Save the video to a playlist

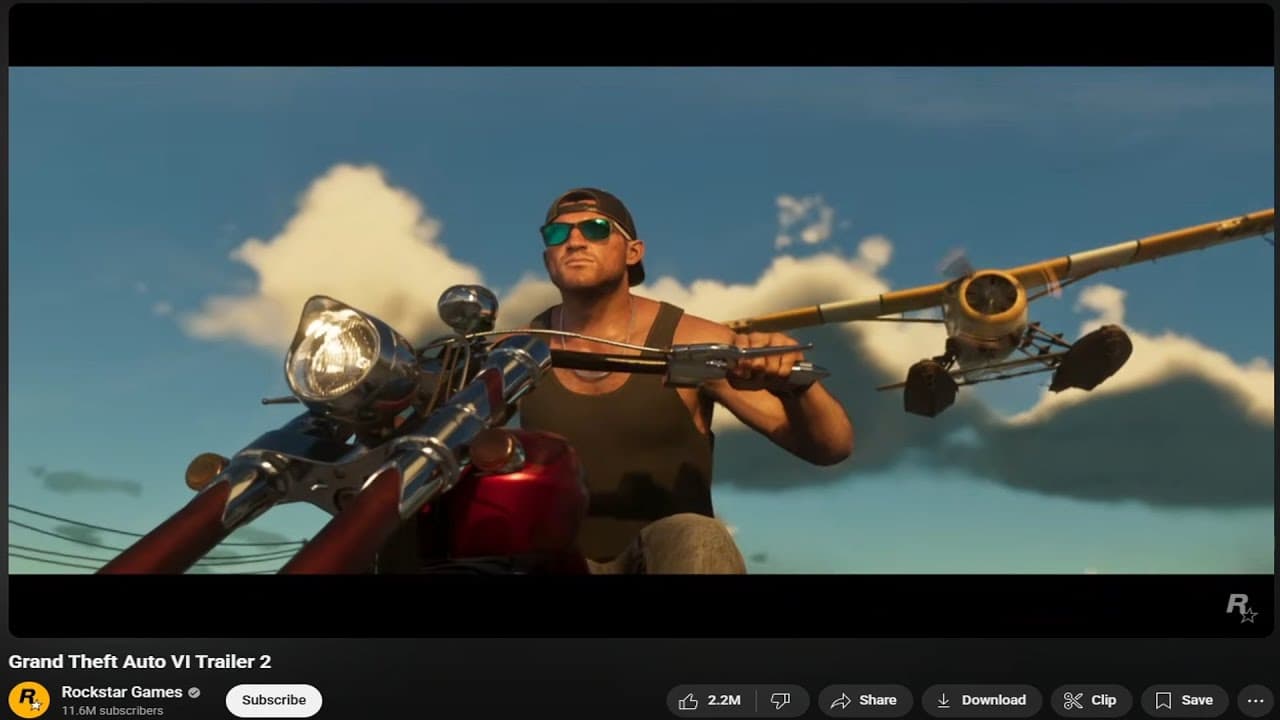pyautogui.click(x=1185, y=700)
